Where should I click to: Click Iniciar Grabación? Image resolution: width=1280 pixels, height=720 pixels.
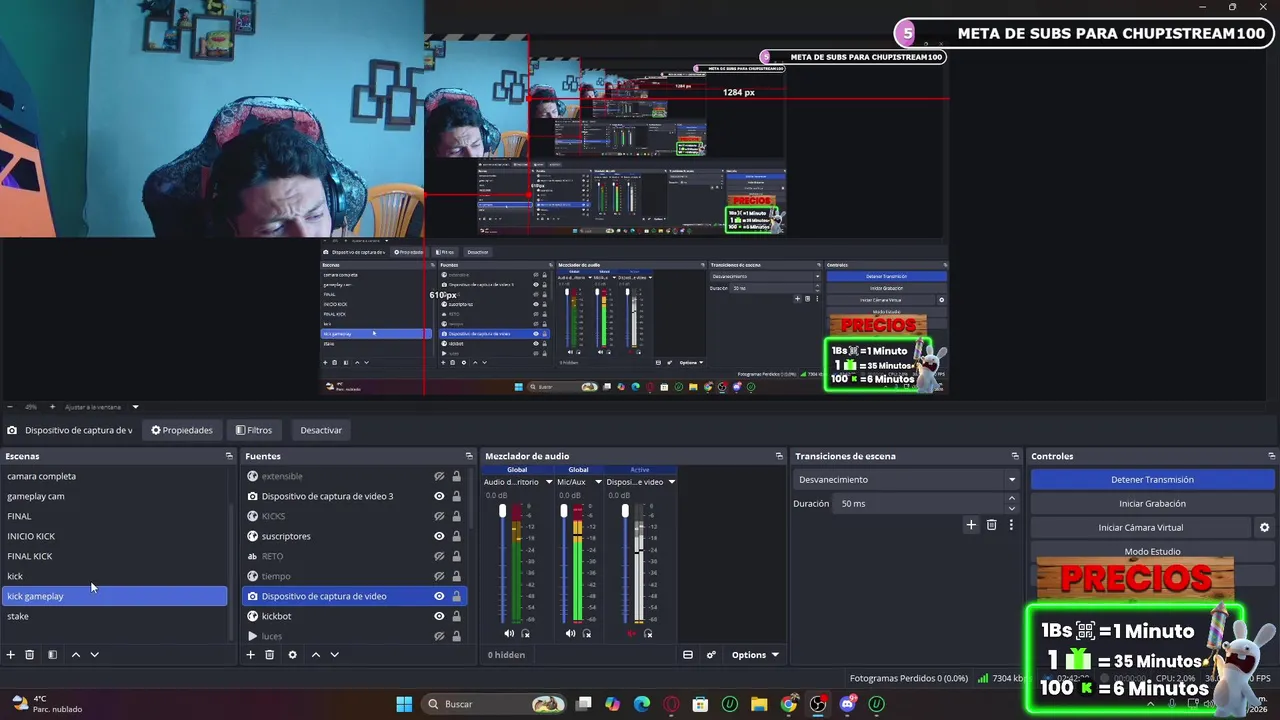pos(1152,504)
